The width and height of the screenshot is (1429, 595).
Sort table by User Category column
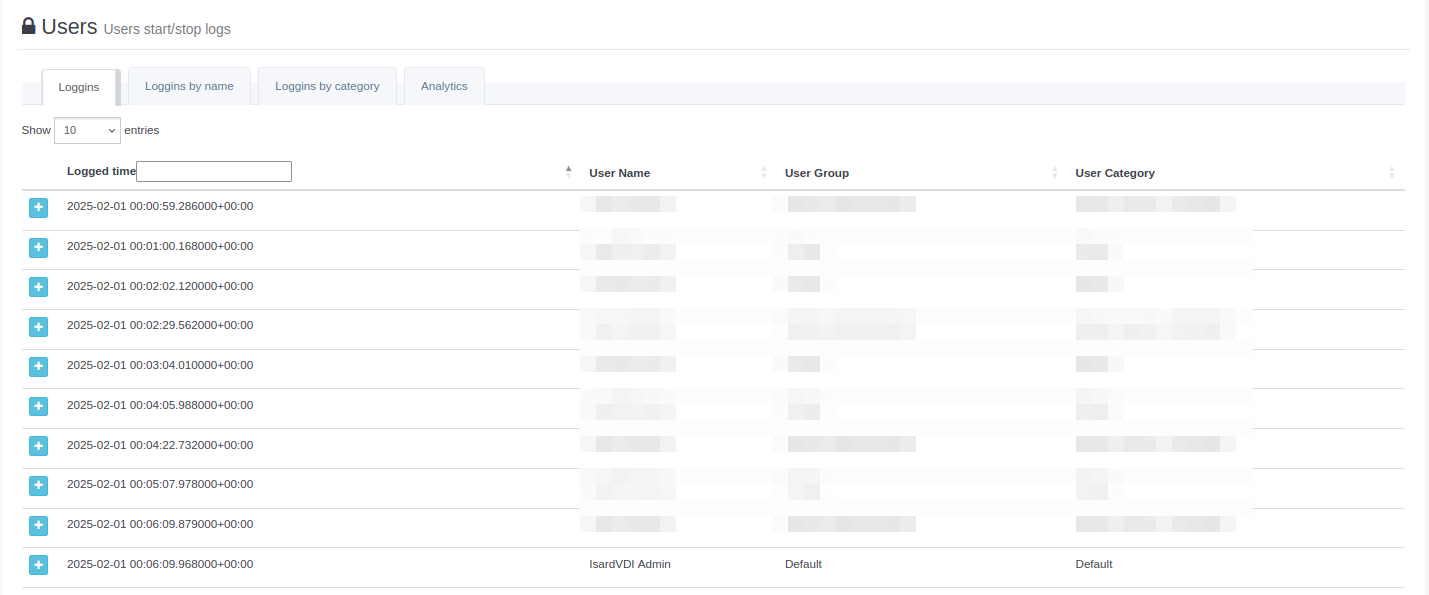1114,173
